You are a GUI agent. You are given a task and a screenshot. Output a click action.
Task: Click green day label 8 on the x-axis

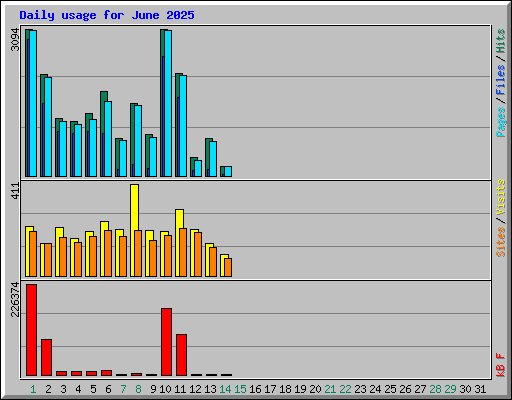tap(138, 389)
